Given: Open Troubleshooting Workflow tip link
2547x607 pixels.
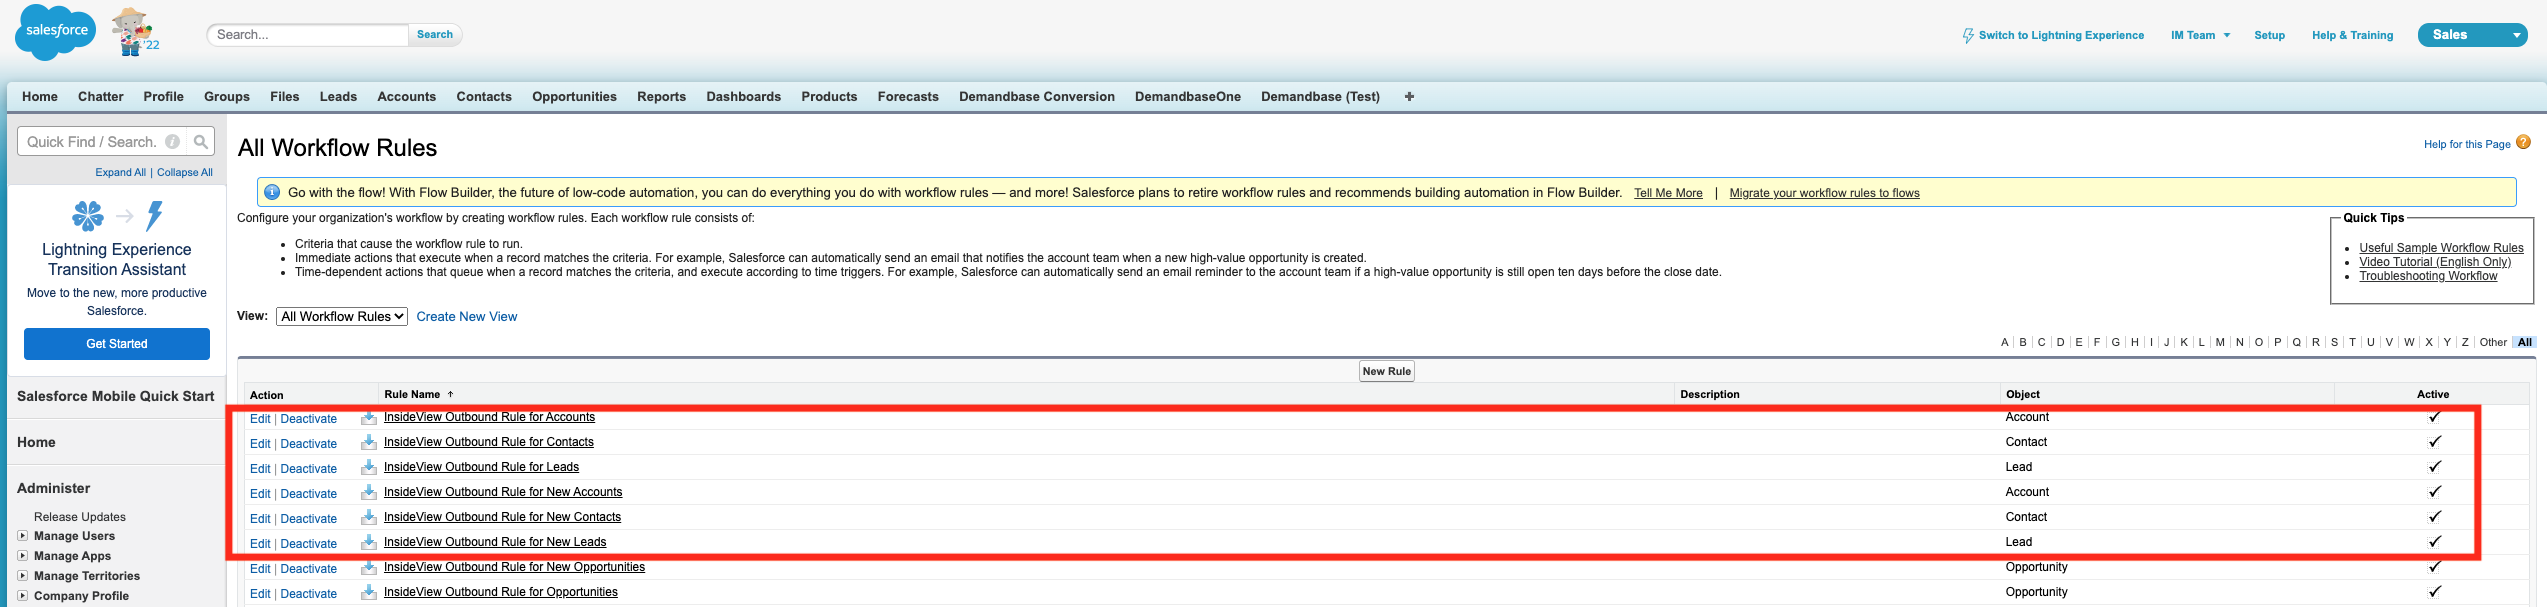Looking at the screenshot, I should coord(2428,276).
